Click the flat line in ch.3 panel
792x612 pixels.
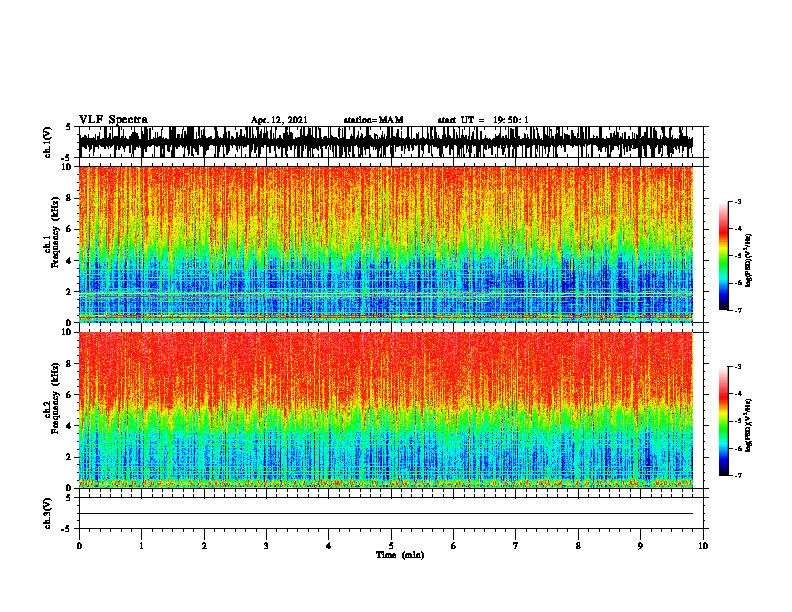click(x=386, y=514)
